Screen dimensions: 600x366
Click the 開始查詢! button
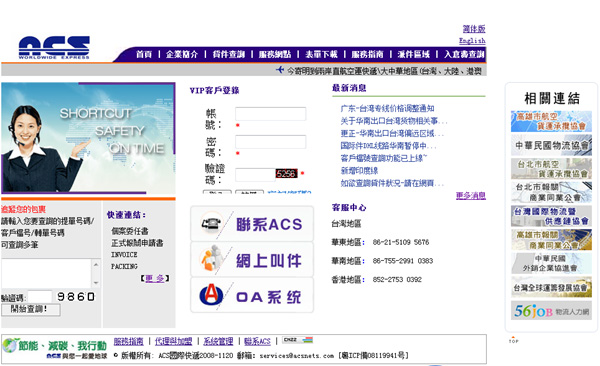tap(31, 309)
